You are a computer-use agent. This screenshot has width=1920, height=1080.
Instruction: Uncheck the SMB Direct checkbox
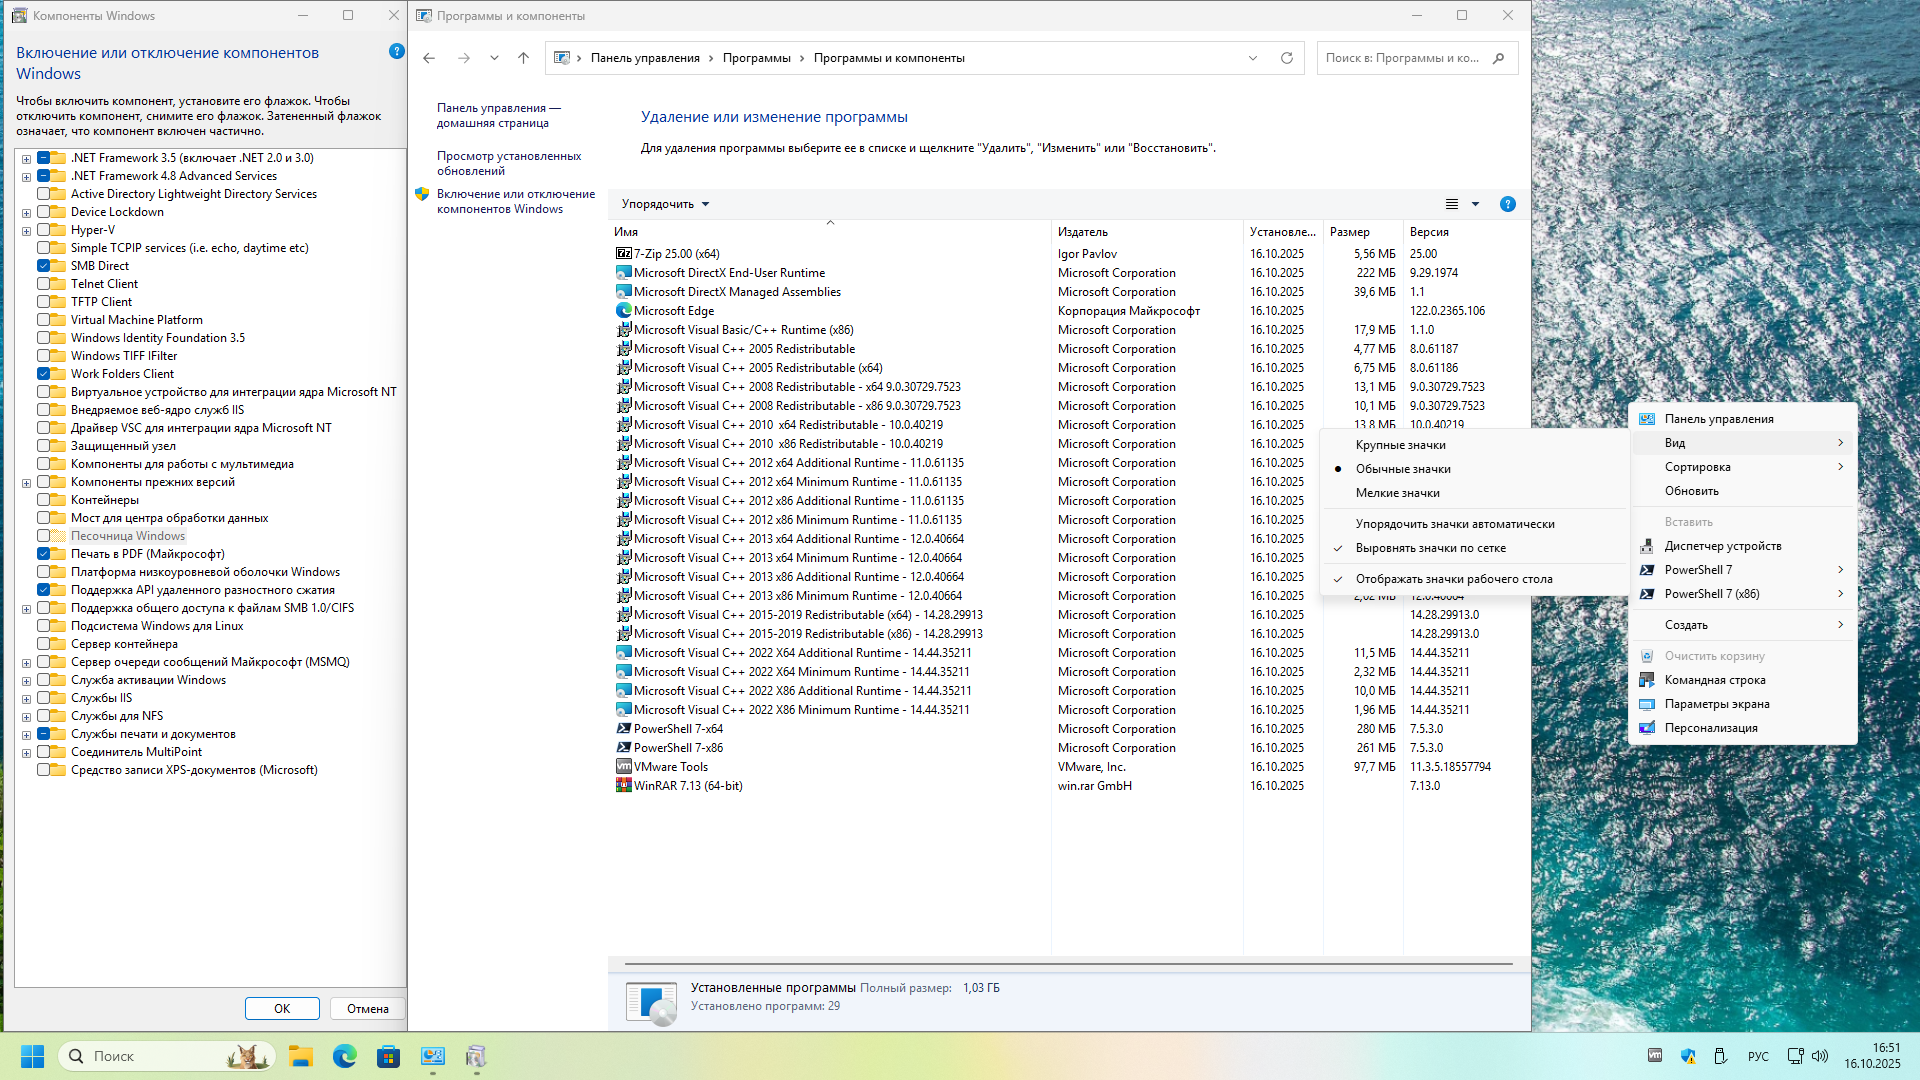pos(44,266)
